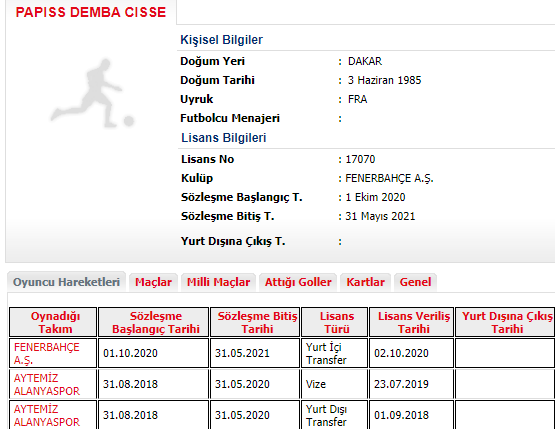The width and height of the screenshot is (555, 429).
Task: Click the Kişisel Bilgiler section heading
Action: point(222,40)
